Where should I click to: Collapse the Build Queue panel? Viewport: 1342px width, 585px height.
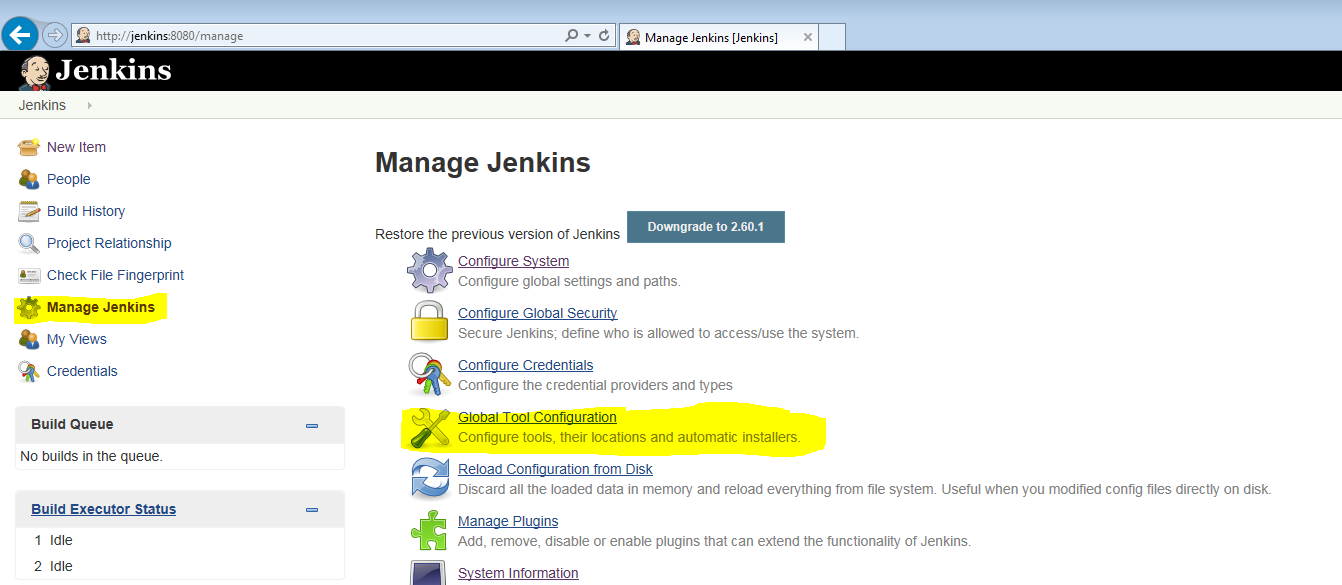[x=312, y=425]
